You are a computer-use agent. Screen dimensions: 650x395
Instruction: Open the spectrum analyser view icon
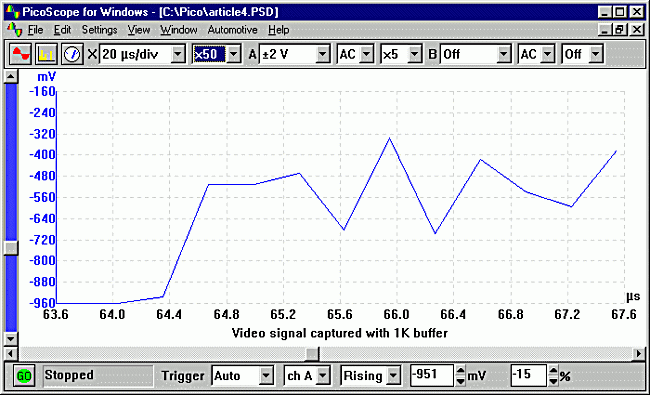(46, 54)
